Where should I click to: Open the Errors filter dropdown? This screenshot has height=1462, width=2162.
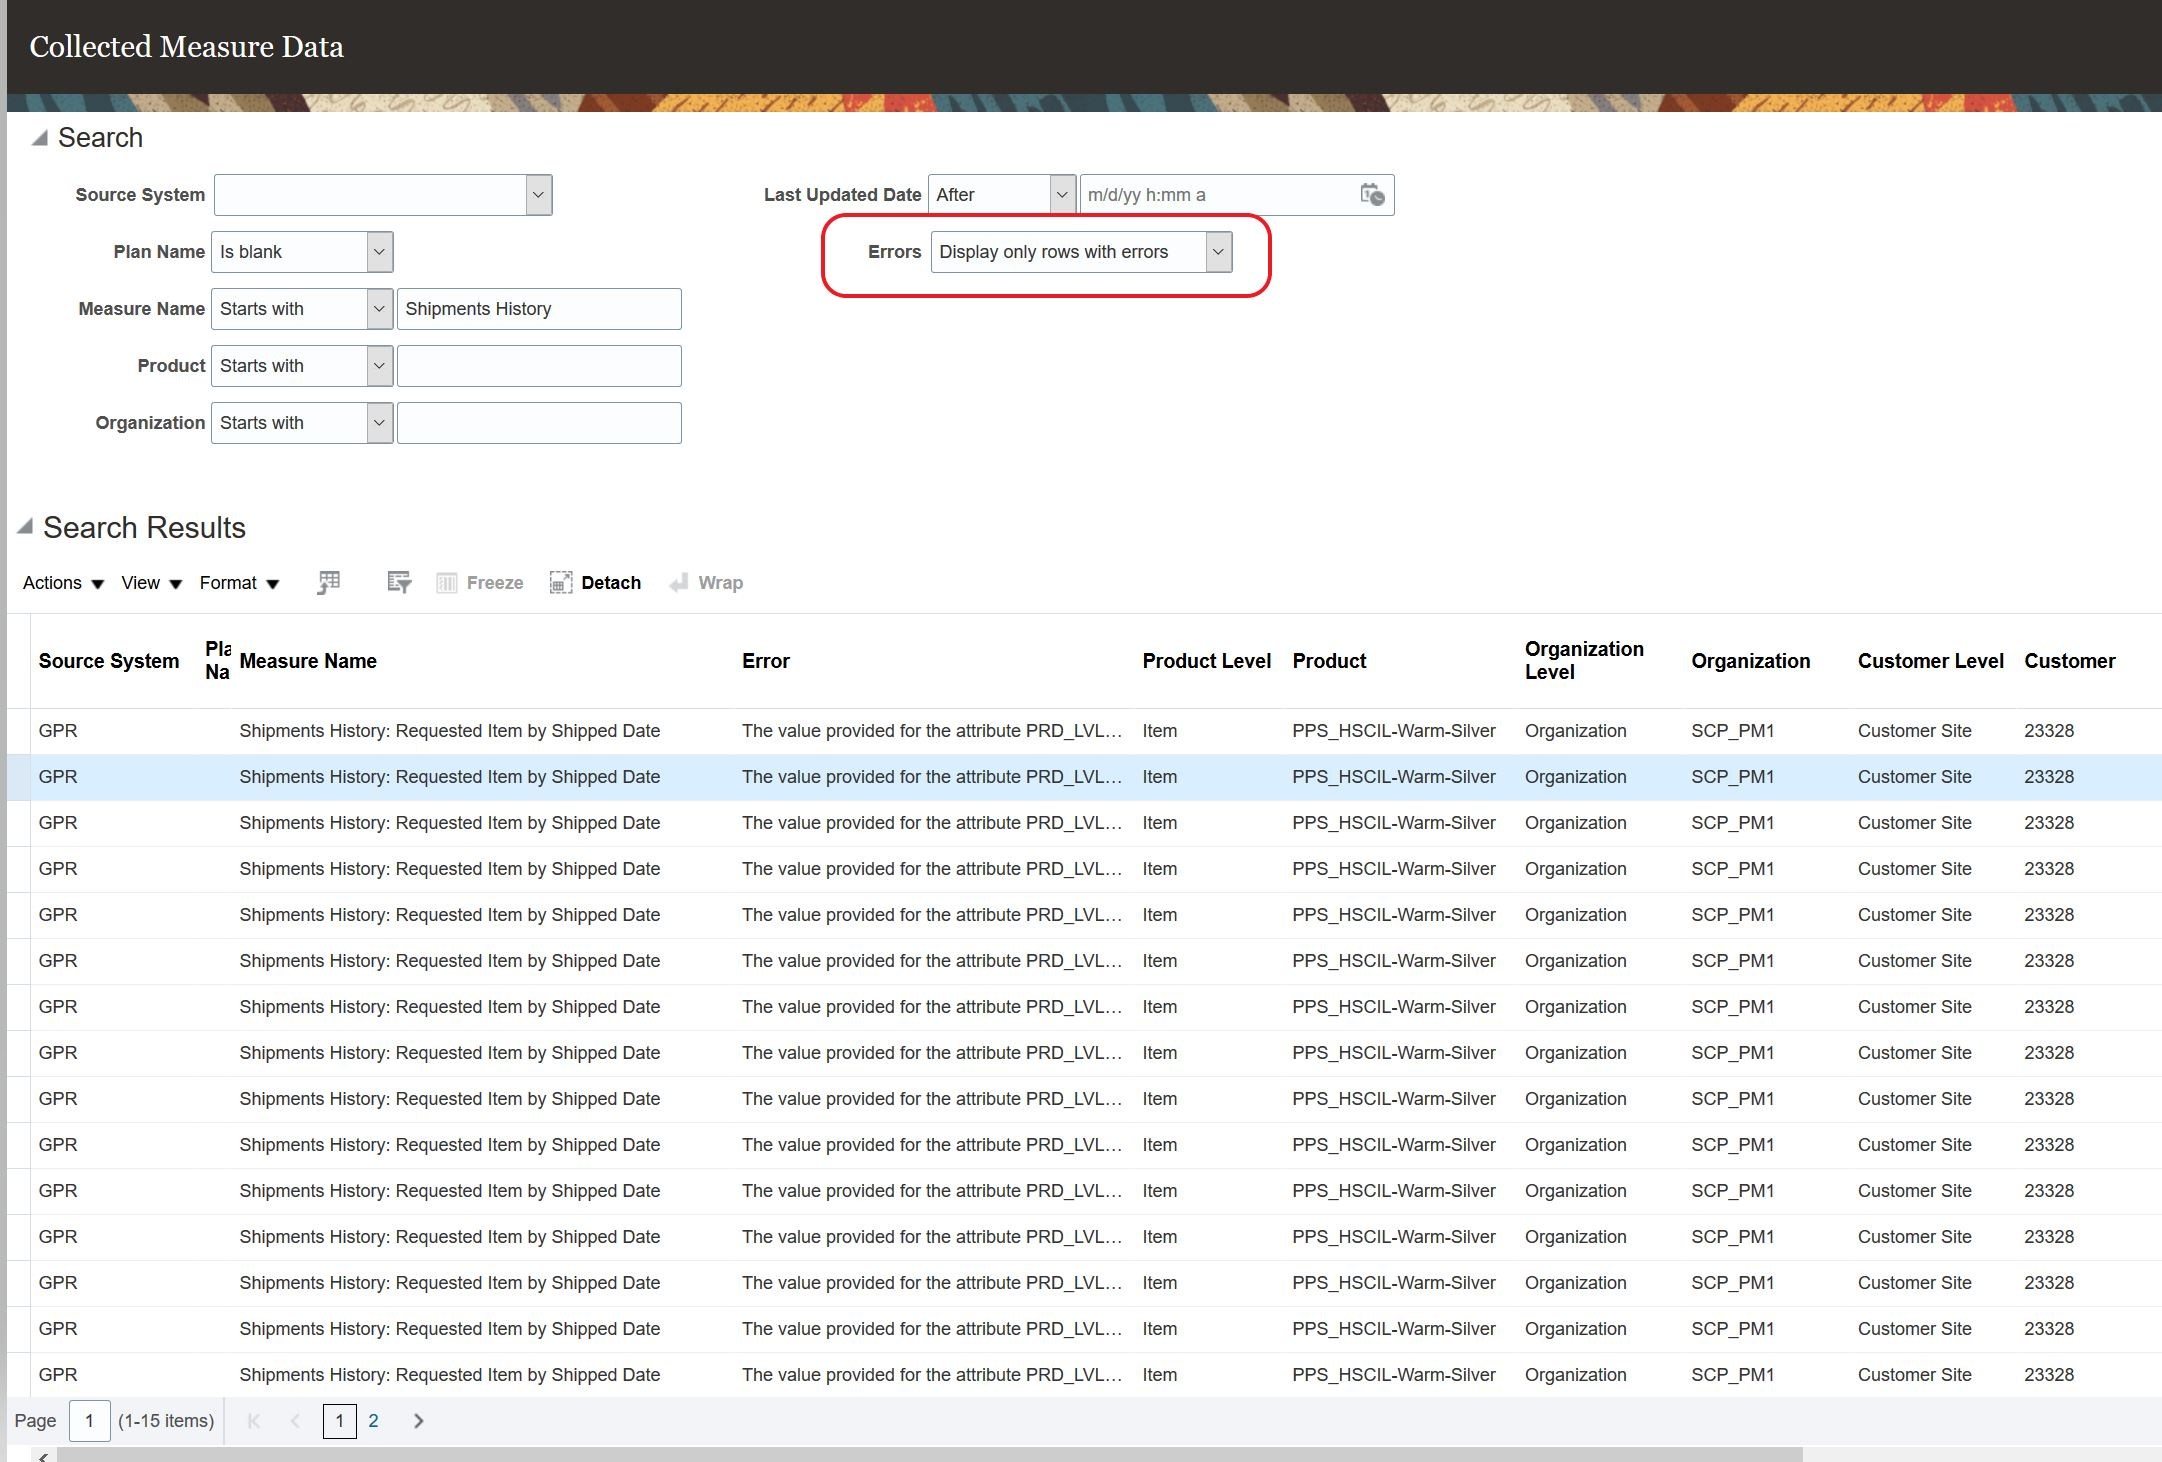coord(1217,252)
